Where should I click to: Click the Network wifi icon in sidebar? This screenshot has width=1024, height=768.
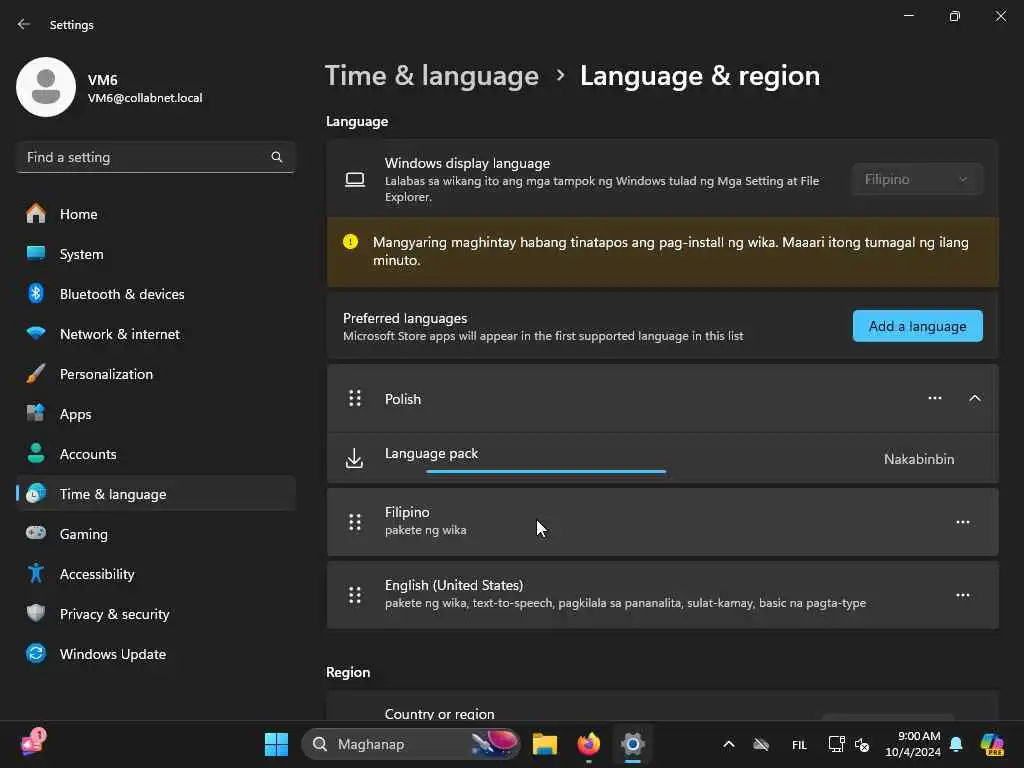coord(36,334)
